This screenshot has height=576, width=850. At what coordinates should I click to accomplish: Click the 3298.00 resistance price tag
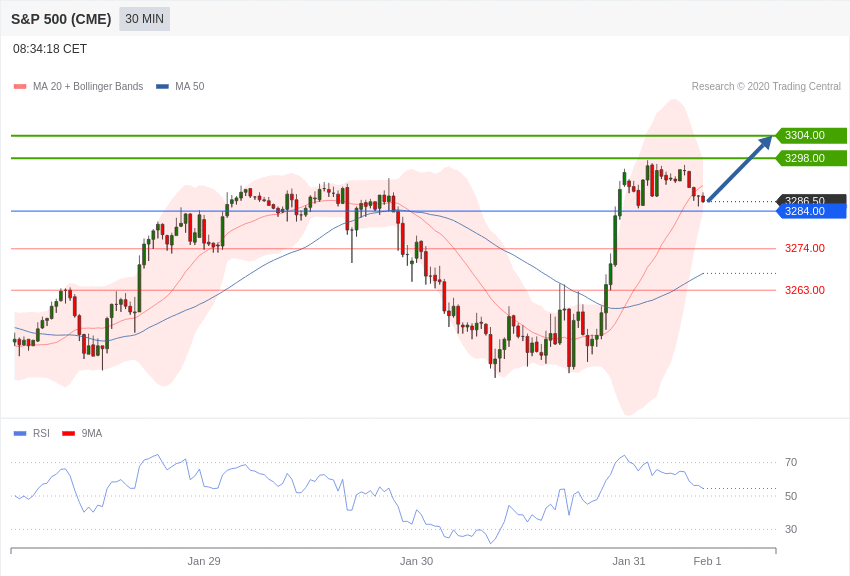pyautogui.click(x=811, y=158)
